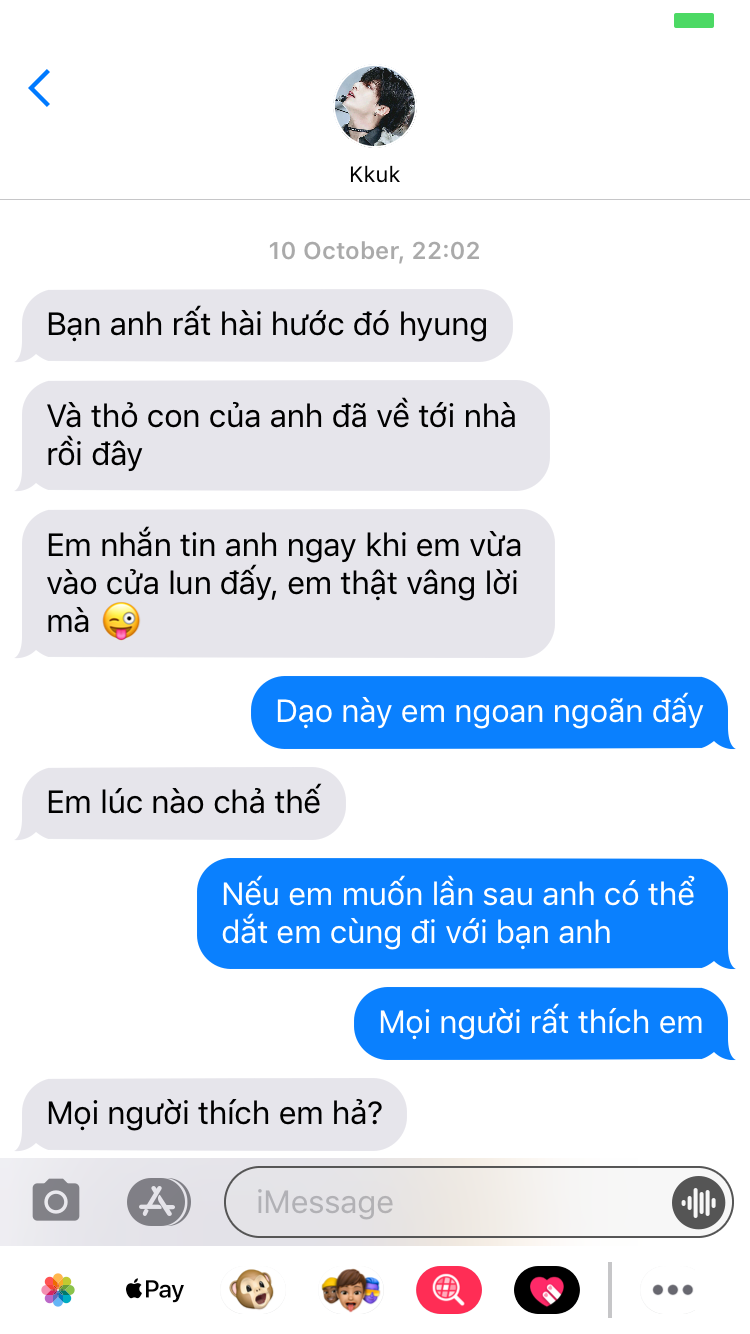
Task: Tap the Kkuk contact name
Action: [375, 174]
